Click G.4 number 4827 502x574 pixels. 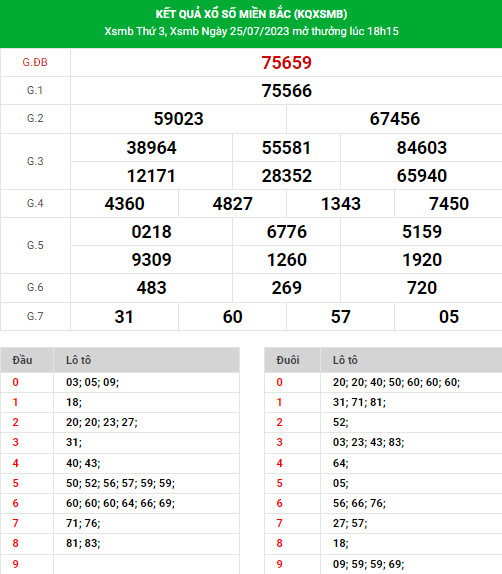[x=233, y=204]
